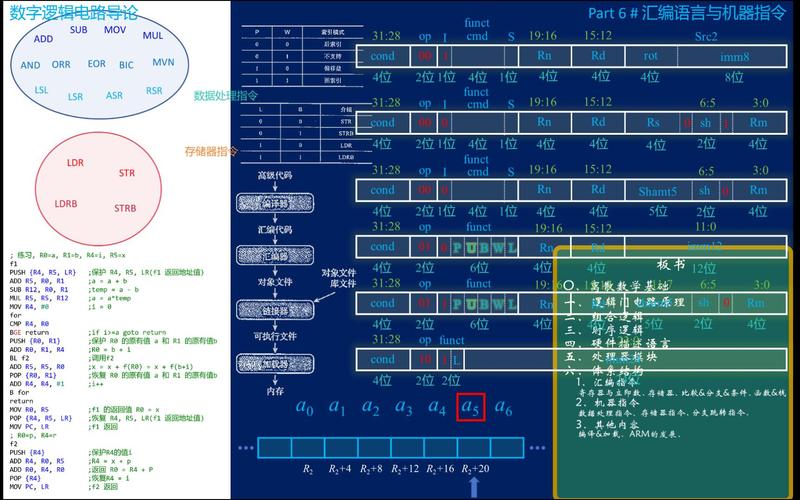This screenshot has width=800, height=500.
Task: Click the 加载器 box in flowchart
Action: (x=275, y=364)
